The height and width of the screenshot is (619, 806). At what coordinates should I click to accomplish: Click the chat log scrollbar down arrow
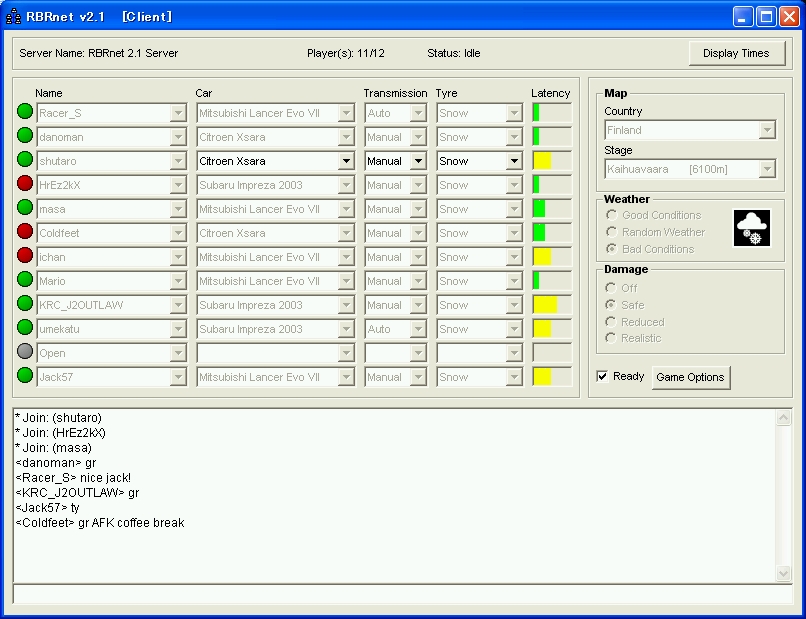pyautogui.click(x=784, y=573)
